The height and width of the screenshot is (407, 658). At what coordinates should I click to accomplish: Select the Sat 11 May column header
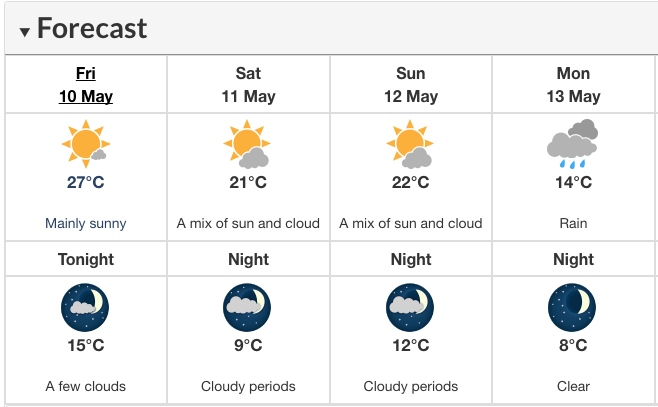pos(248,85)
